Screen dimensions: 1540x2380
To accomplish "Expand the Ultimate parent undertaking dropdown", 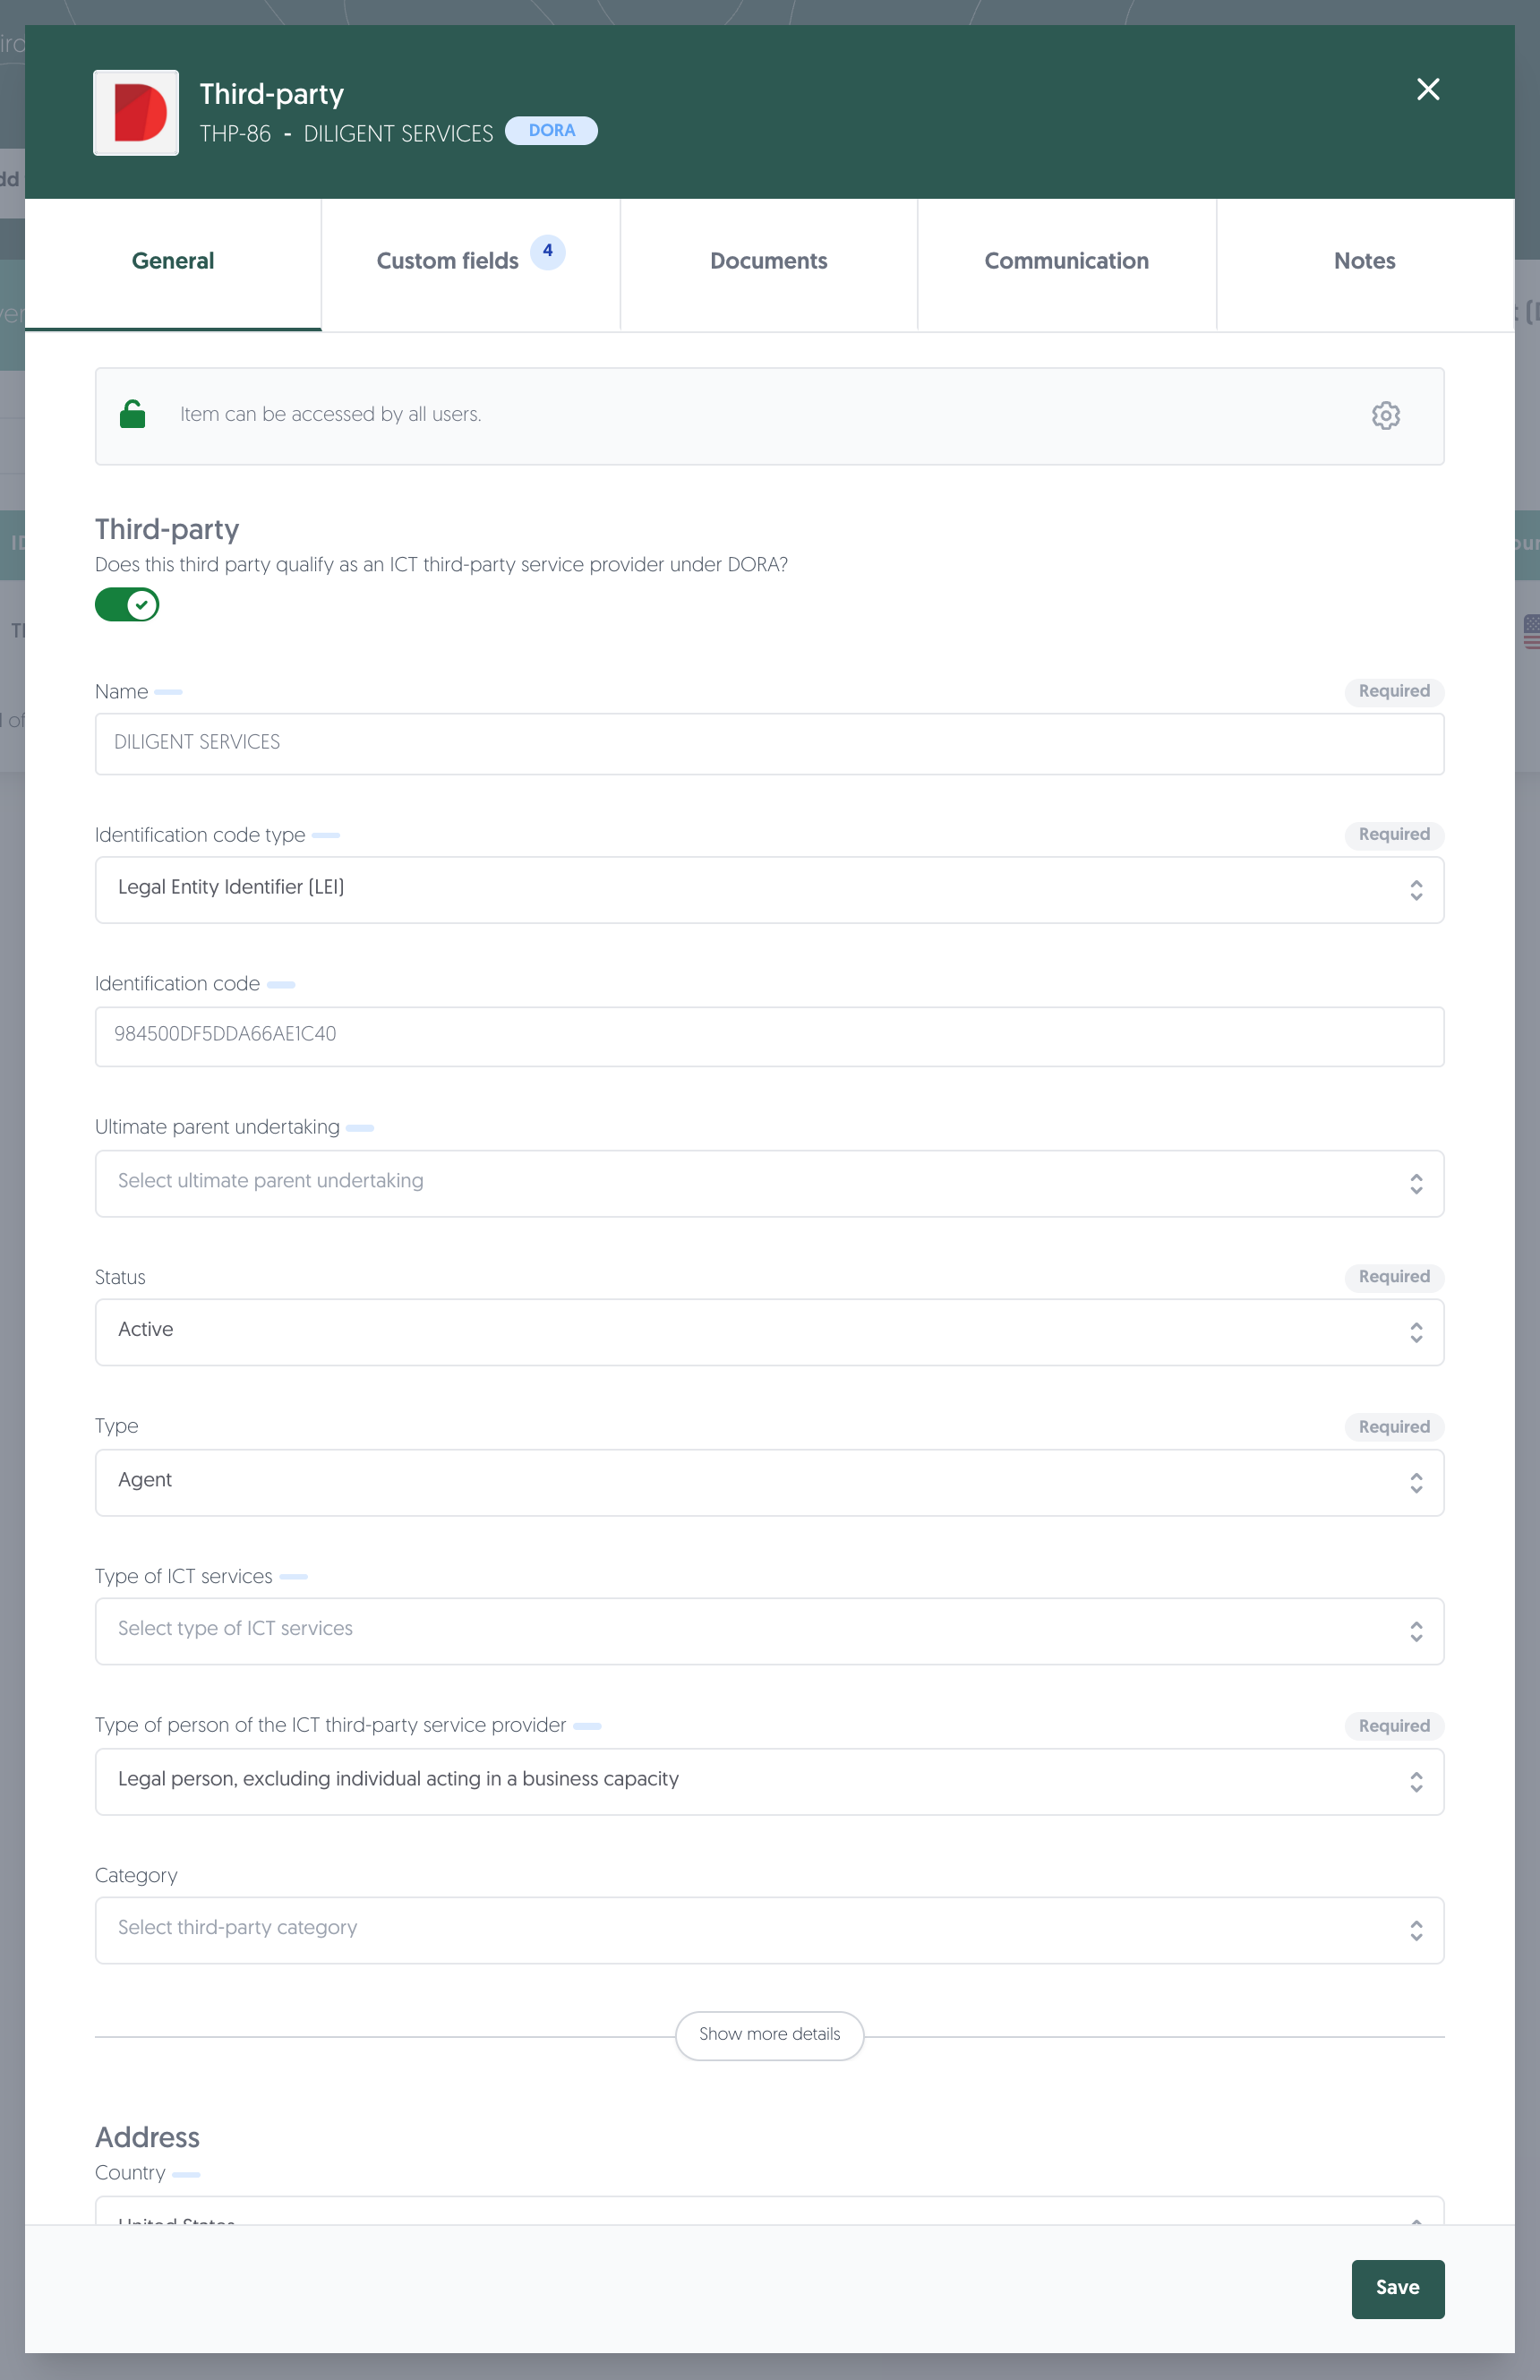I will (x=769, y=1183).
